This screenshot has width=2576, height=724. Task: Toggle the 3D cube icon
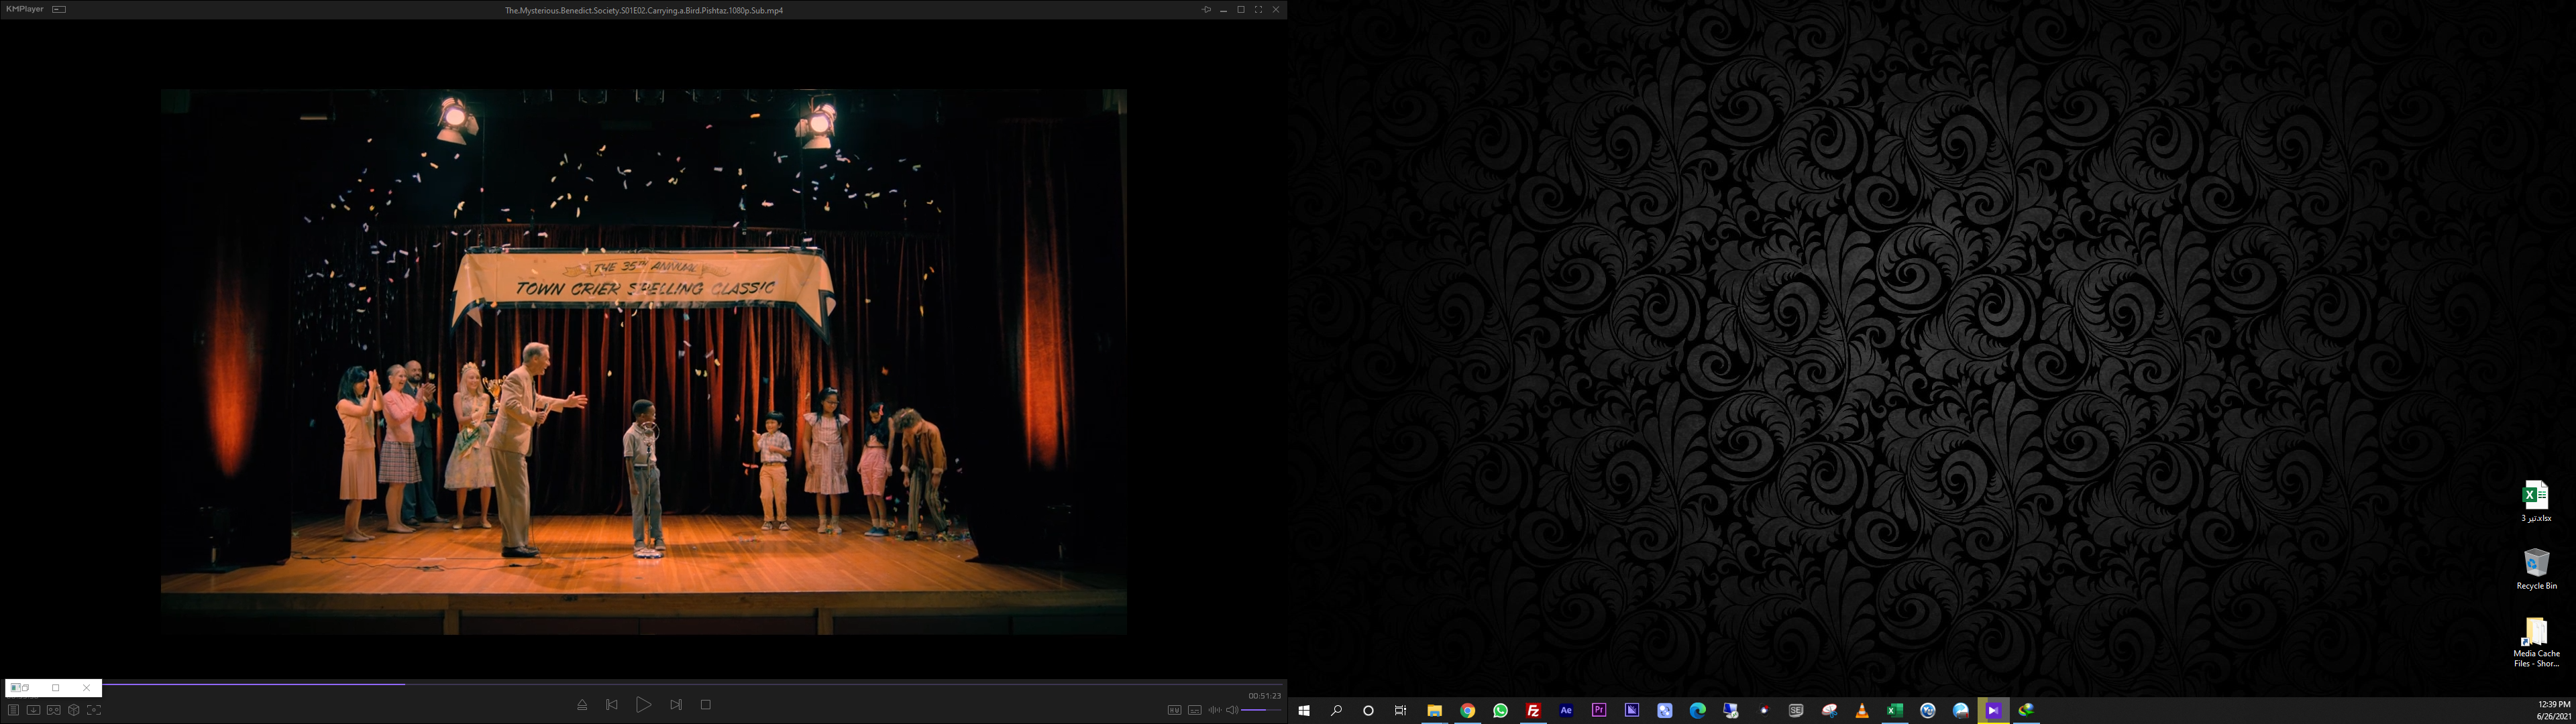74,710
